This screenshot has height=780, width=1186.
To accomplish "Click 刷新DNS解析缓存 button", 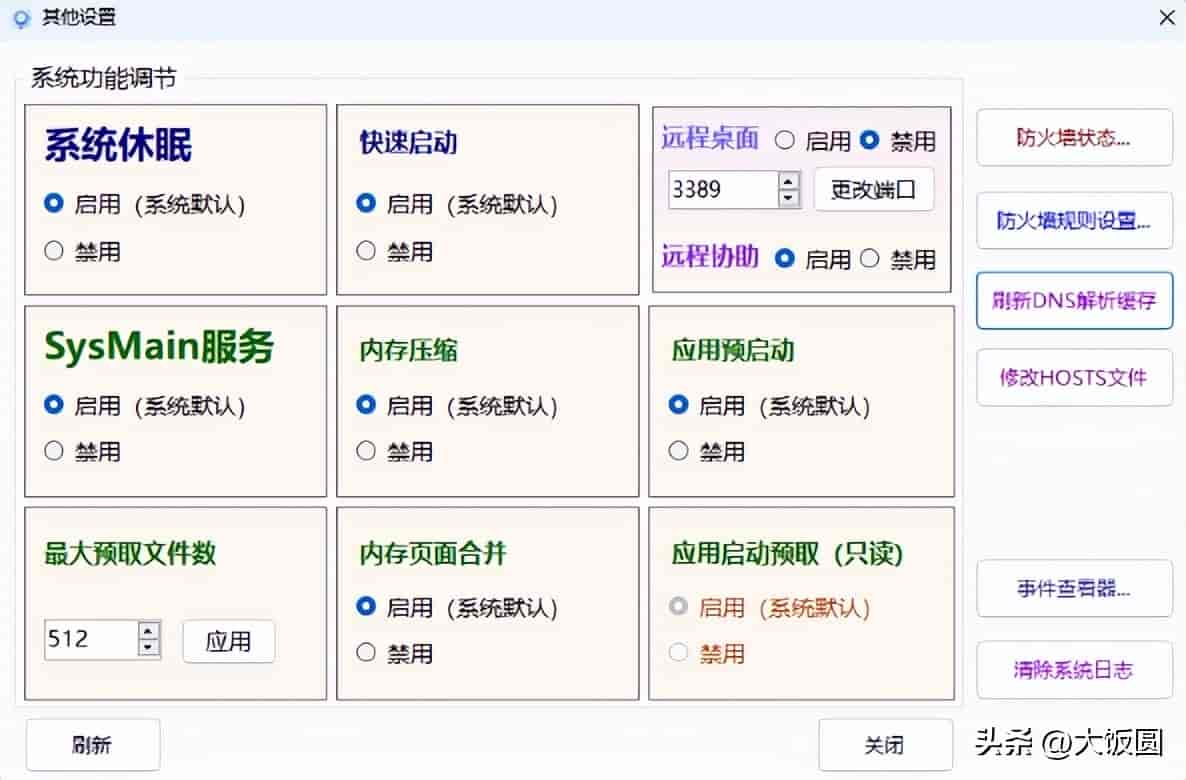I will coord(1074,300).
